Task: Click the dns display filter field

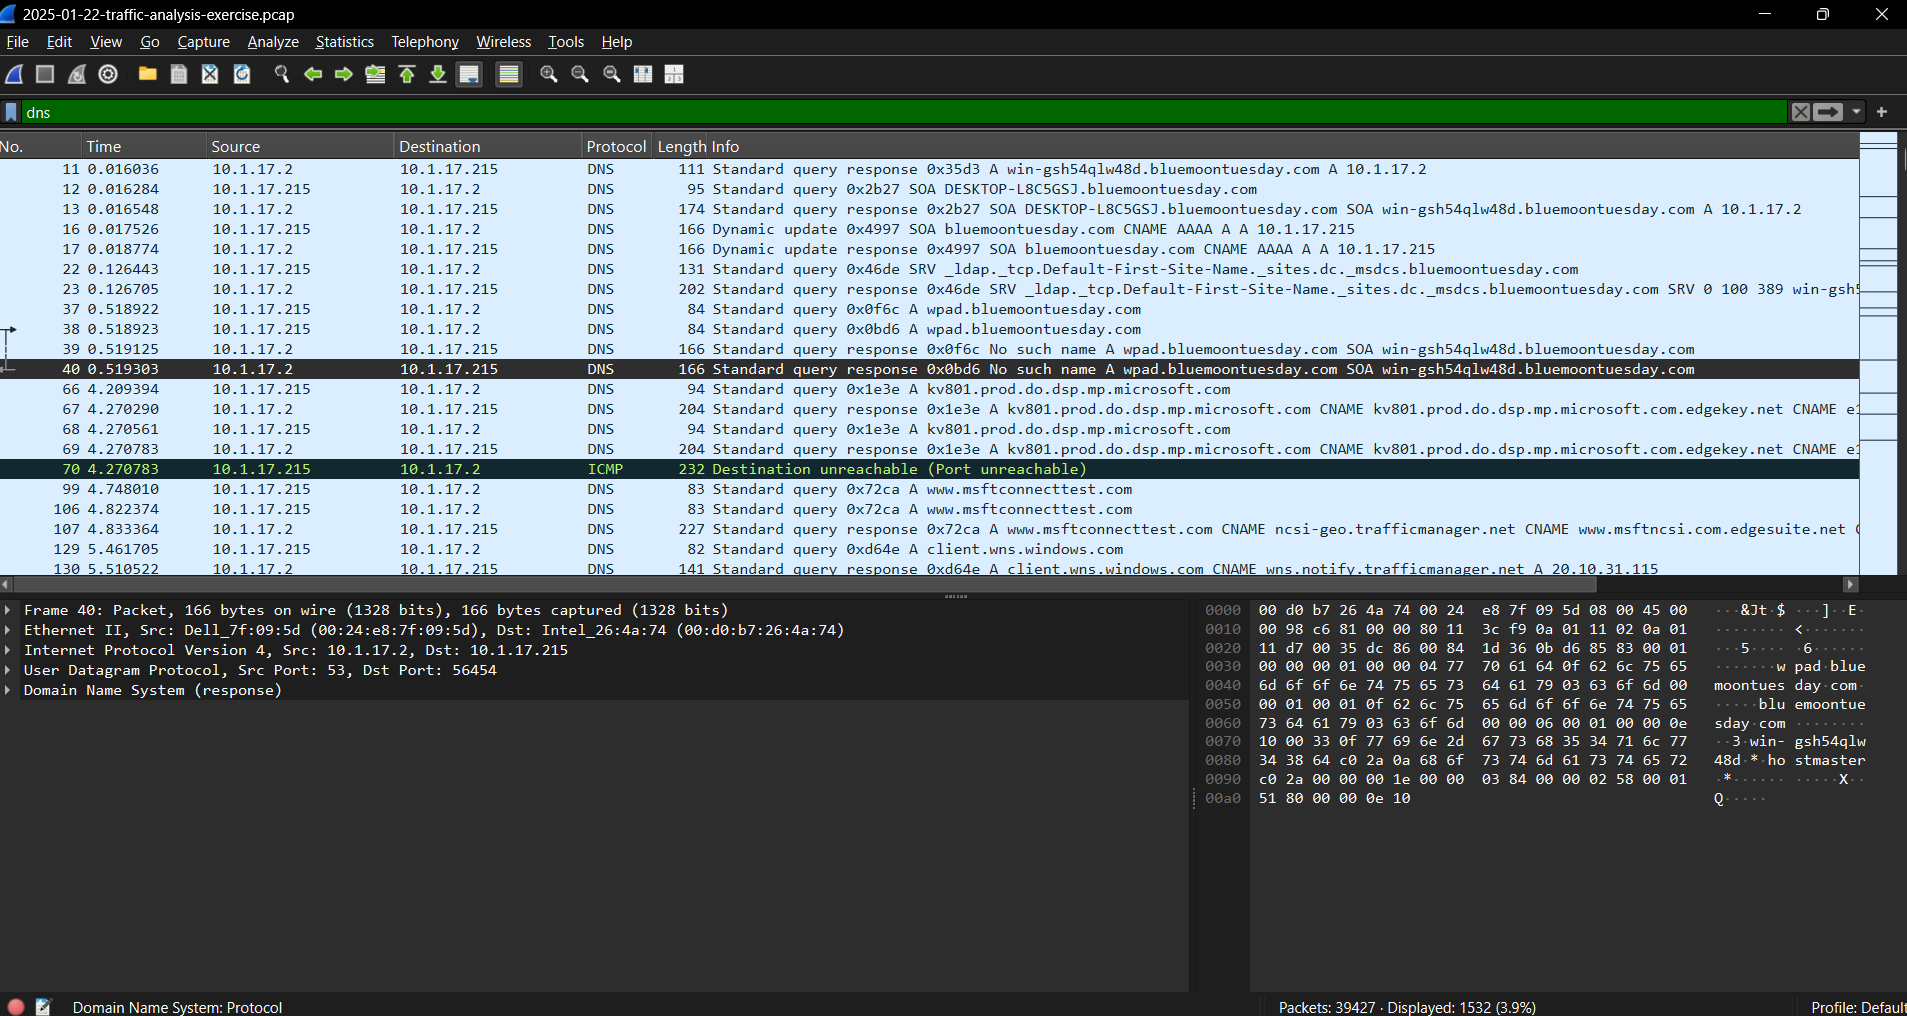Action: [x=905, y=112]
